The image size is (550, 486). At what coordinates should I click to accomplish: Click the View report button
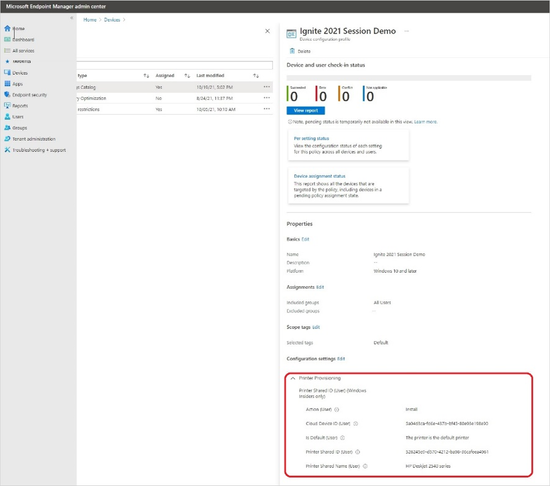click(x=306, y=110)
